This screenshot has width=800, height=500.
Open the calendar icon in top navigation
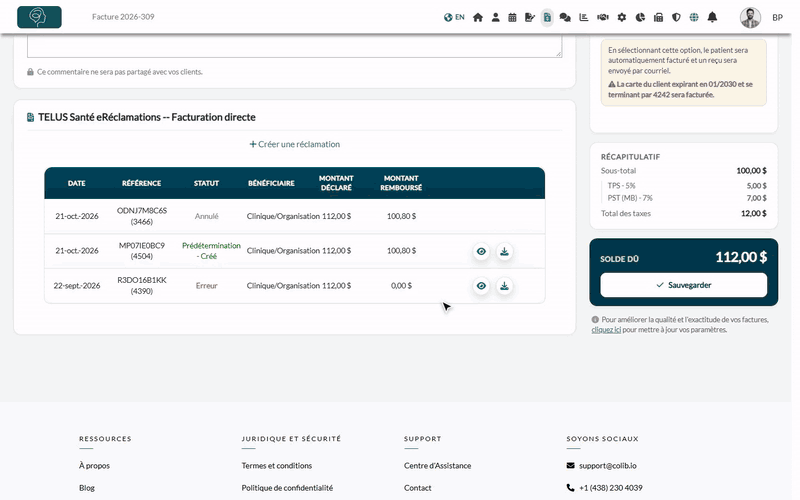(512, 17)
